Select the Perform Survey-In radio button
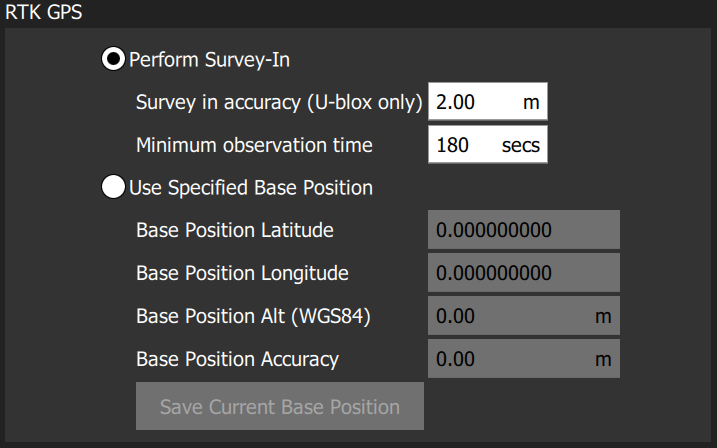The height and width of the screenshot is (448, 717). pyautogui.click(x=113, y=59)
